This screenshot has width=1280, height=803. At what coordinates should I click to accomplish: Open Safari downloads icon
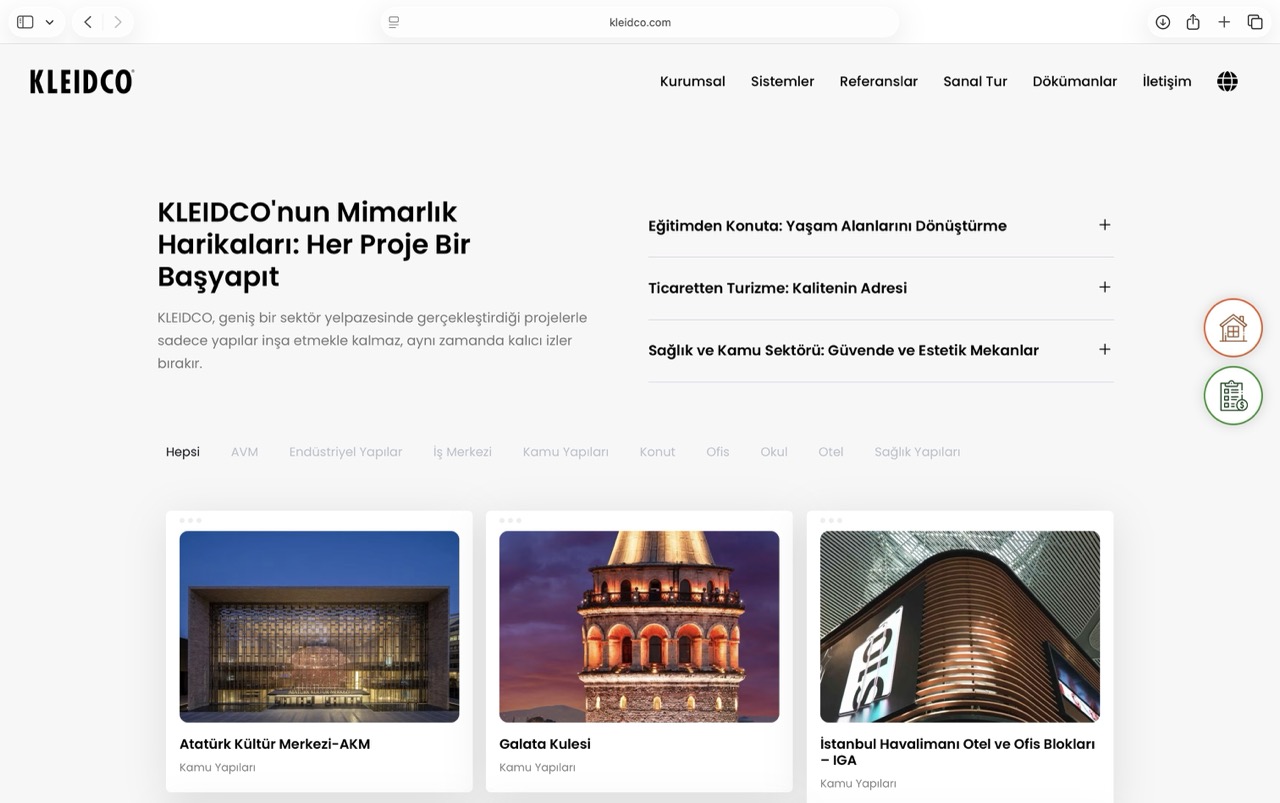click(x=1162, y=22)
